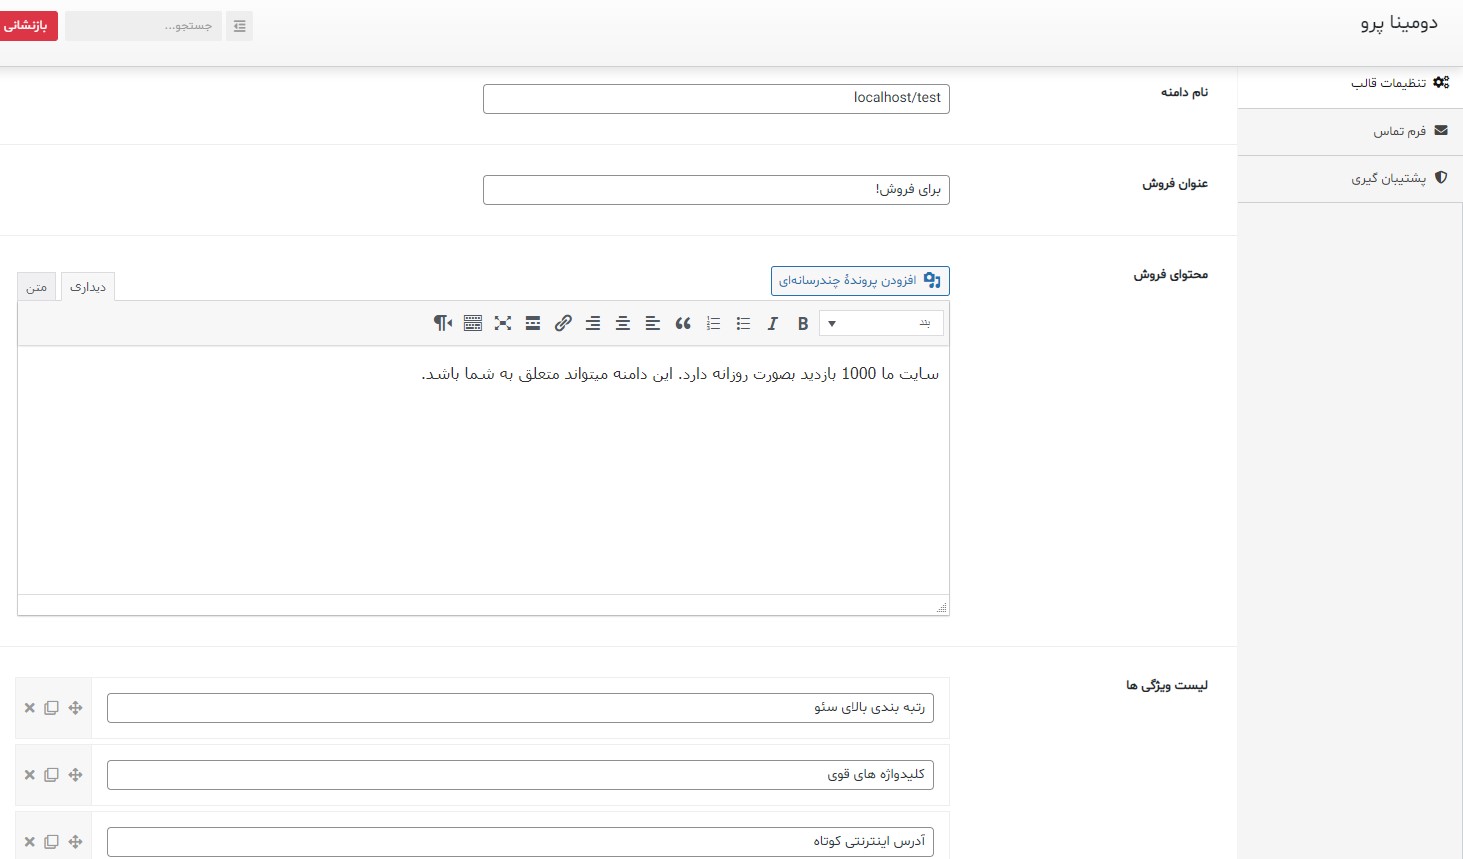Align editor text center
The width and height of the screenshot is (1463, 859).
click(623, 323)
